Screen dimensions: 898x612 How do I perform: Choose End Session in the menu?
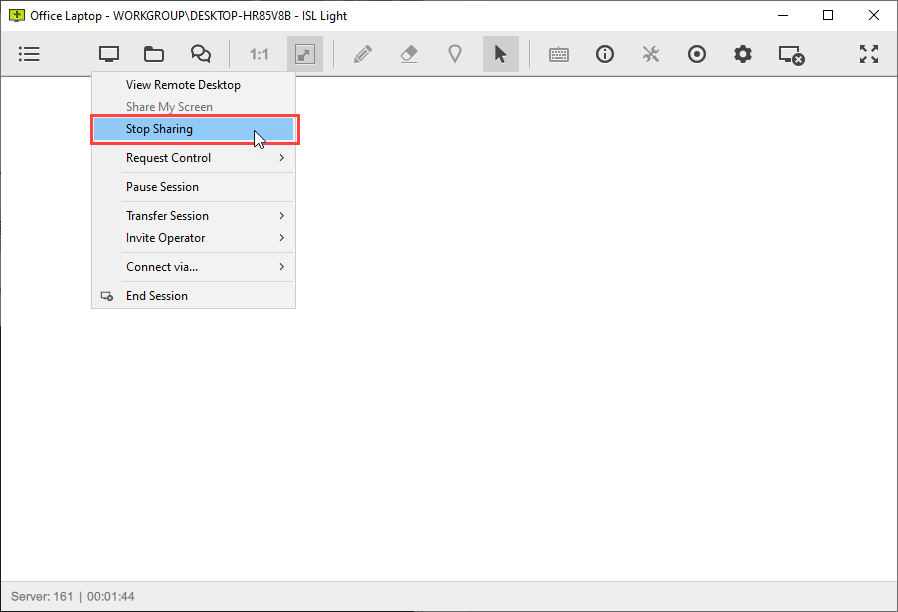(194, 296)
